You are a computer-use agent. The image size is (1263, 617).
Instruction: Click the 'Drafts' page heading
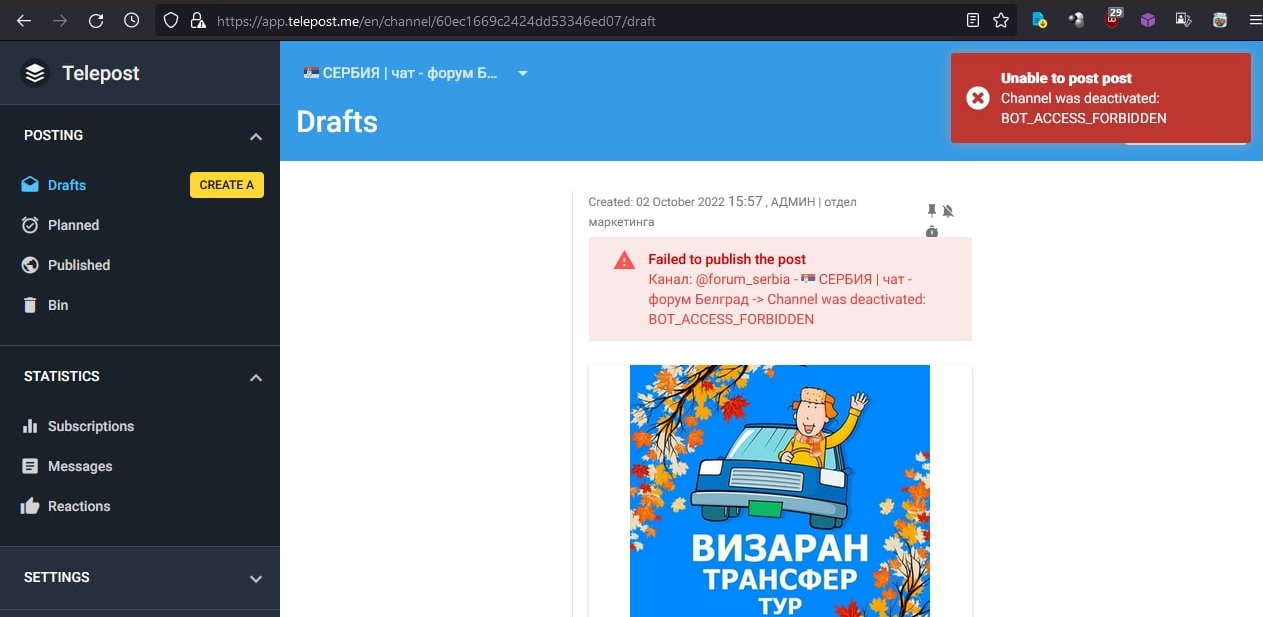tap(337, 121)
